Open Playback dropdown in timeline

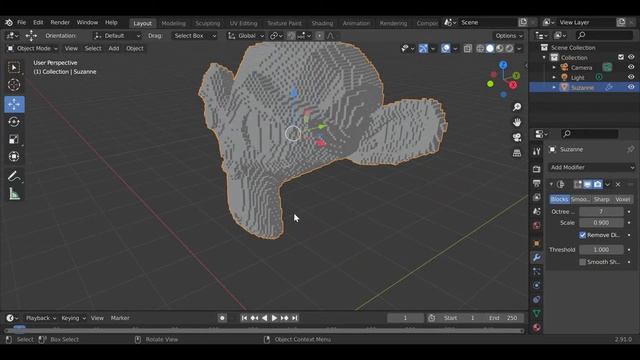pyautogui.click(x=41, y=318)
